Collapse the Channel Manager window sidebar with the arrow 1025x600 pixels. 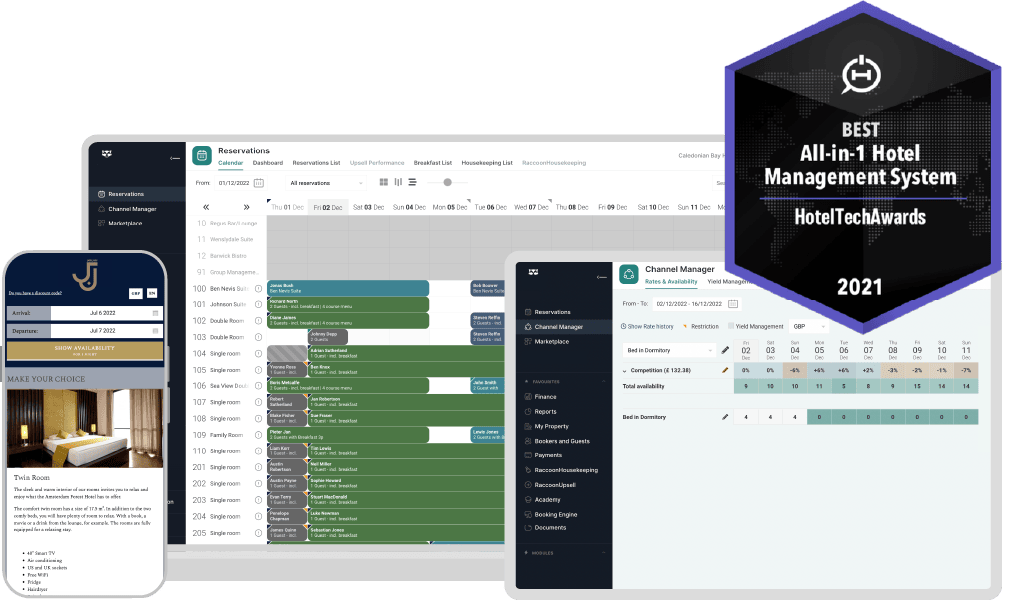click(601, 277)
